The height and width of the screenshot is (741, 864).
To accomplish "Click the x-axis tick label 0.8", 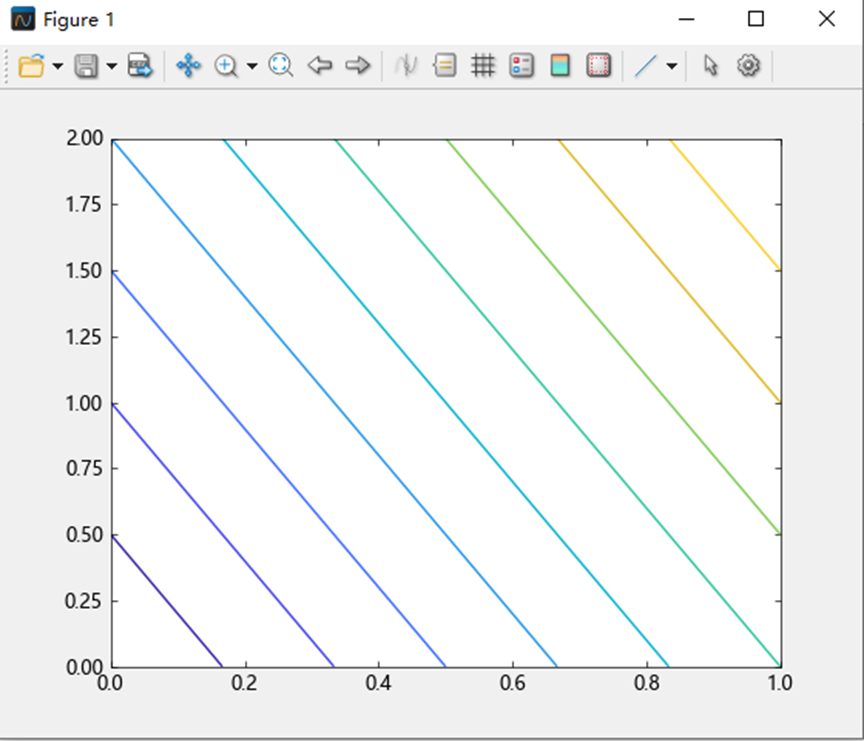I will (x=646, y=683).
